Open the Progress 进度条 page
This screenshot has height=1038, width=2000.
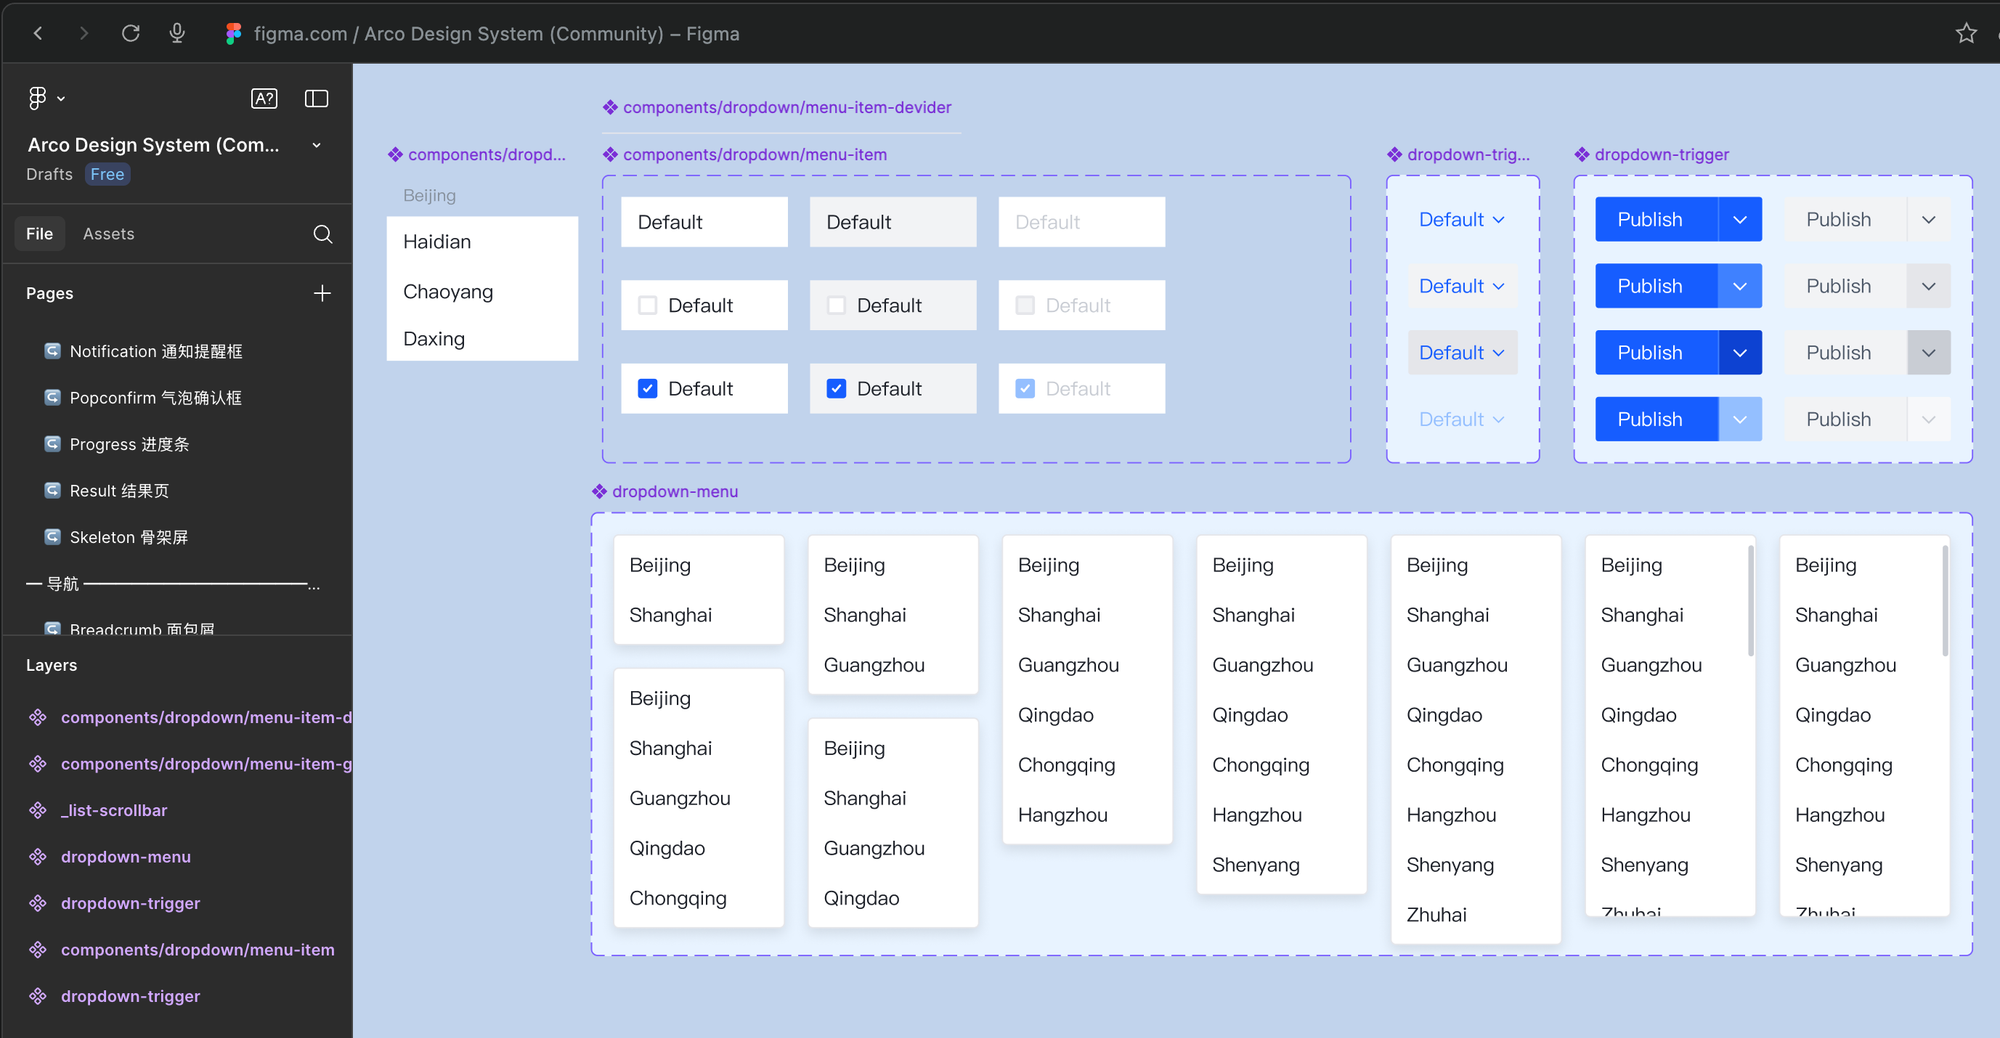tap(129, 445)
